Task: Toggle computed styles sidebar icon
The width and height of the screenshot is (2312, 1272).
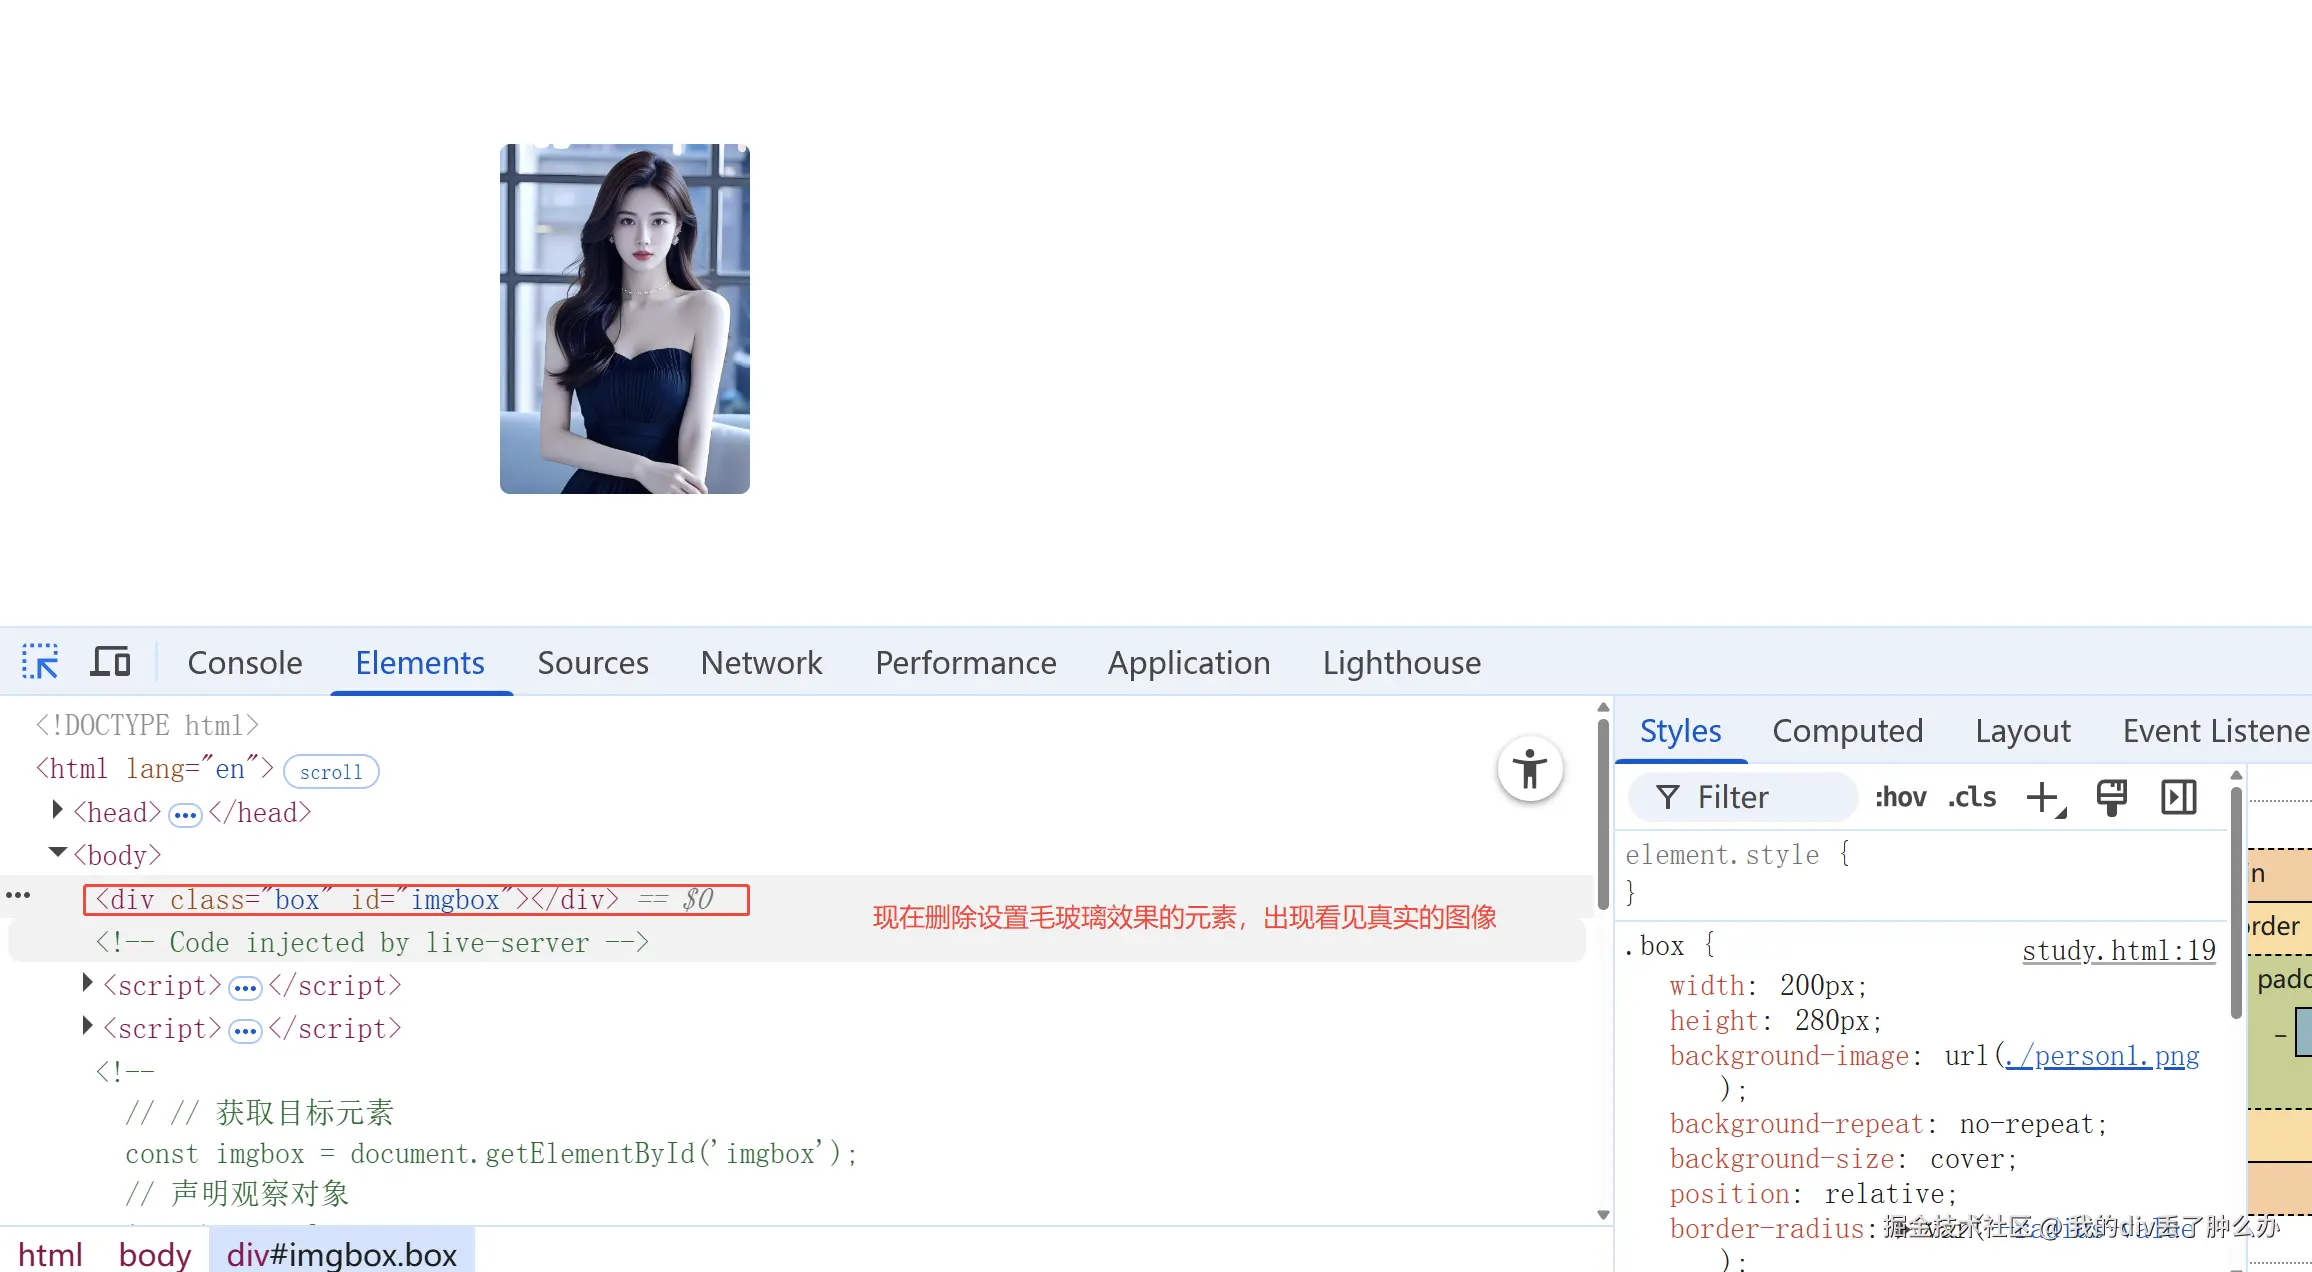Action: pos(2178,798)
